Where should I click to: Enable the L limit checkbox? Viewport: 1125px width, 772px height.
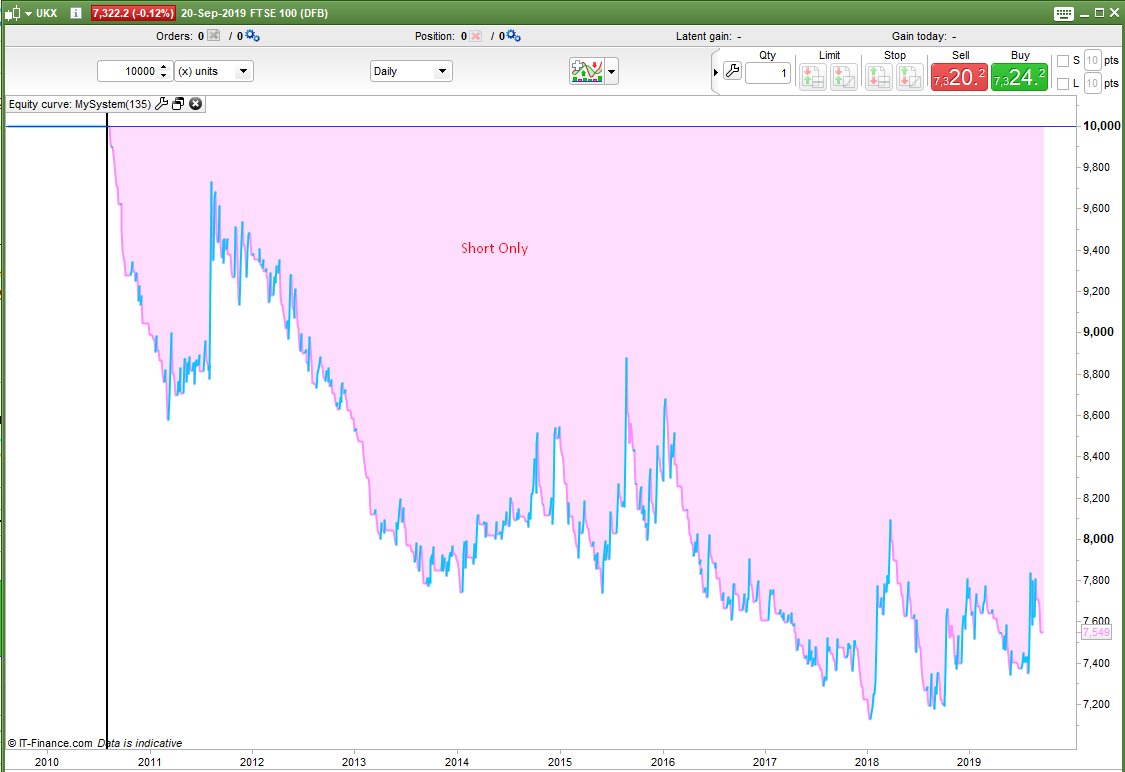click(x=1063, y=84)
